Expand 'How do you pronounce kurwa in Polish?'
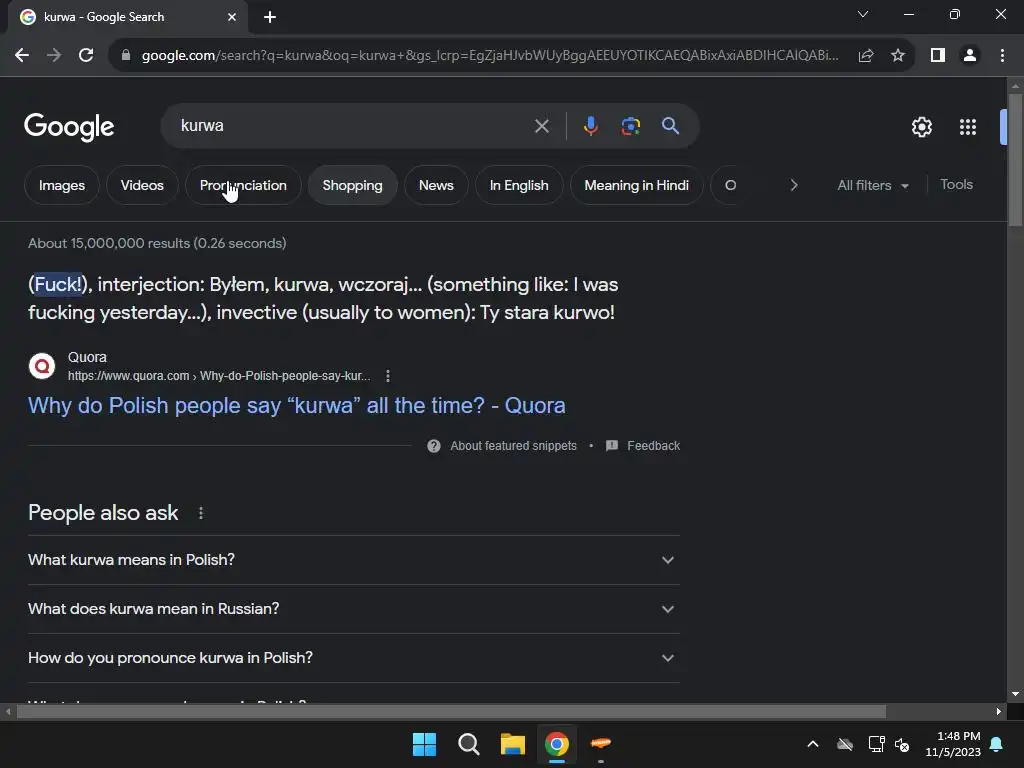The height and width of the screenshot is (768, 1024). (x=354, y=658)
